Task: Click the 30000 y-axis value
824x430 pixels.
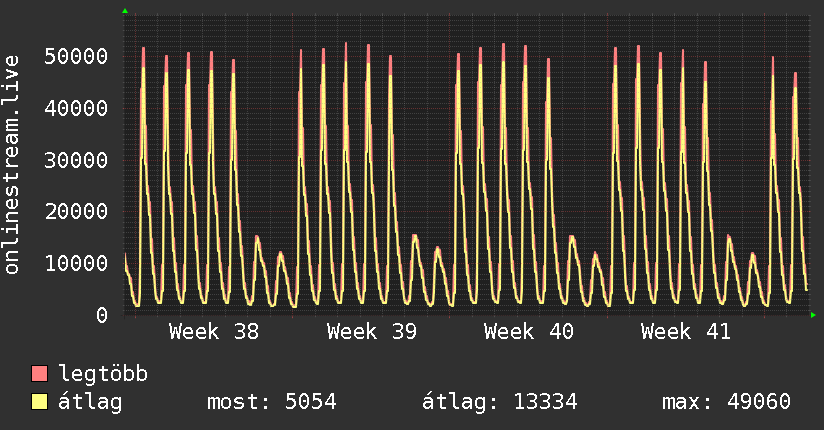Action: (76, 160)
